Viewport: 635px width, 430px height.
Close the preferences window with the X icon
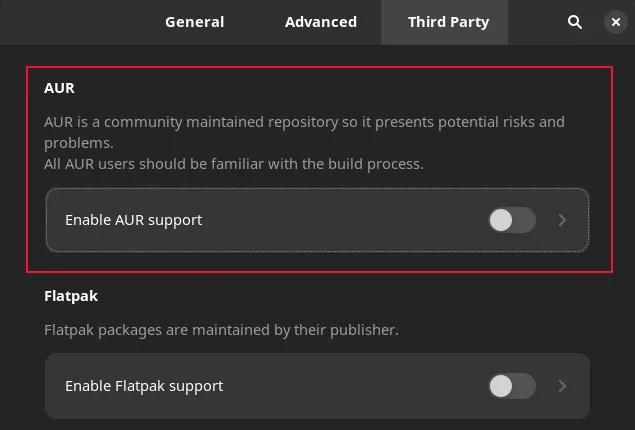615,22
